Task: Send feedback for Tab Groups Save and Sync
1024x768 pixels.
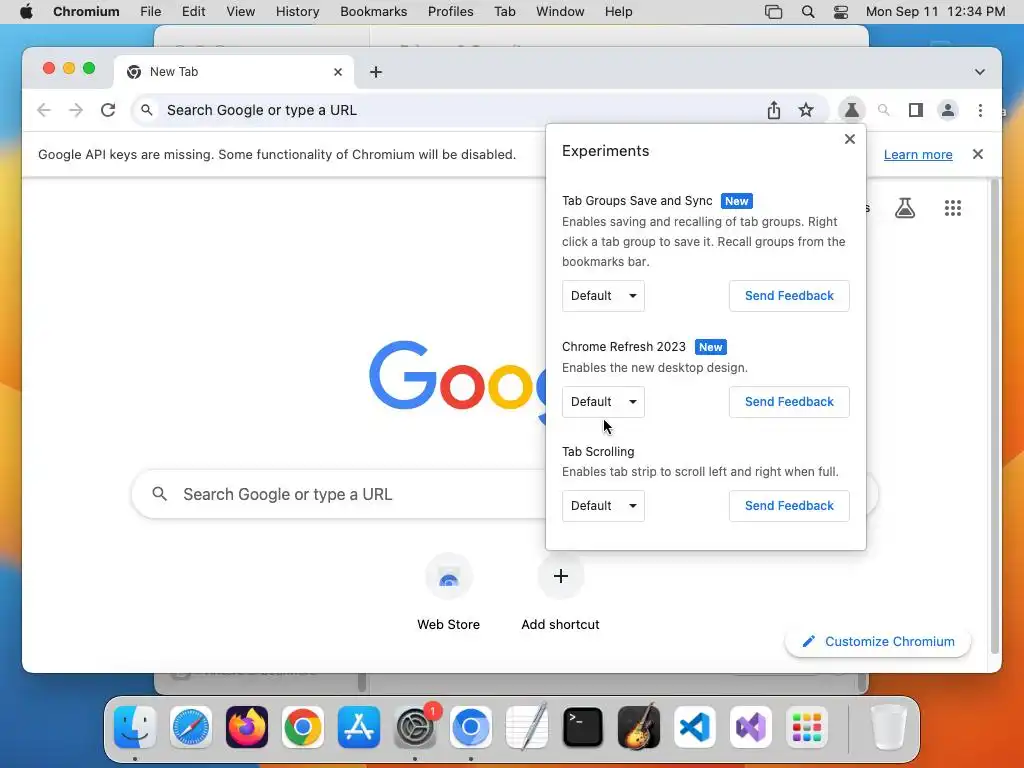Action: click(789, 296)
